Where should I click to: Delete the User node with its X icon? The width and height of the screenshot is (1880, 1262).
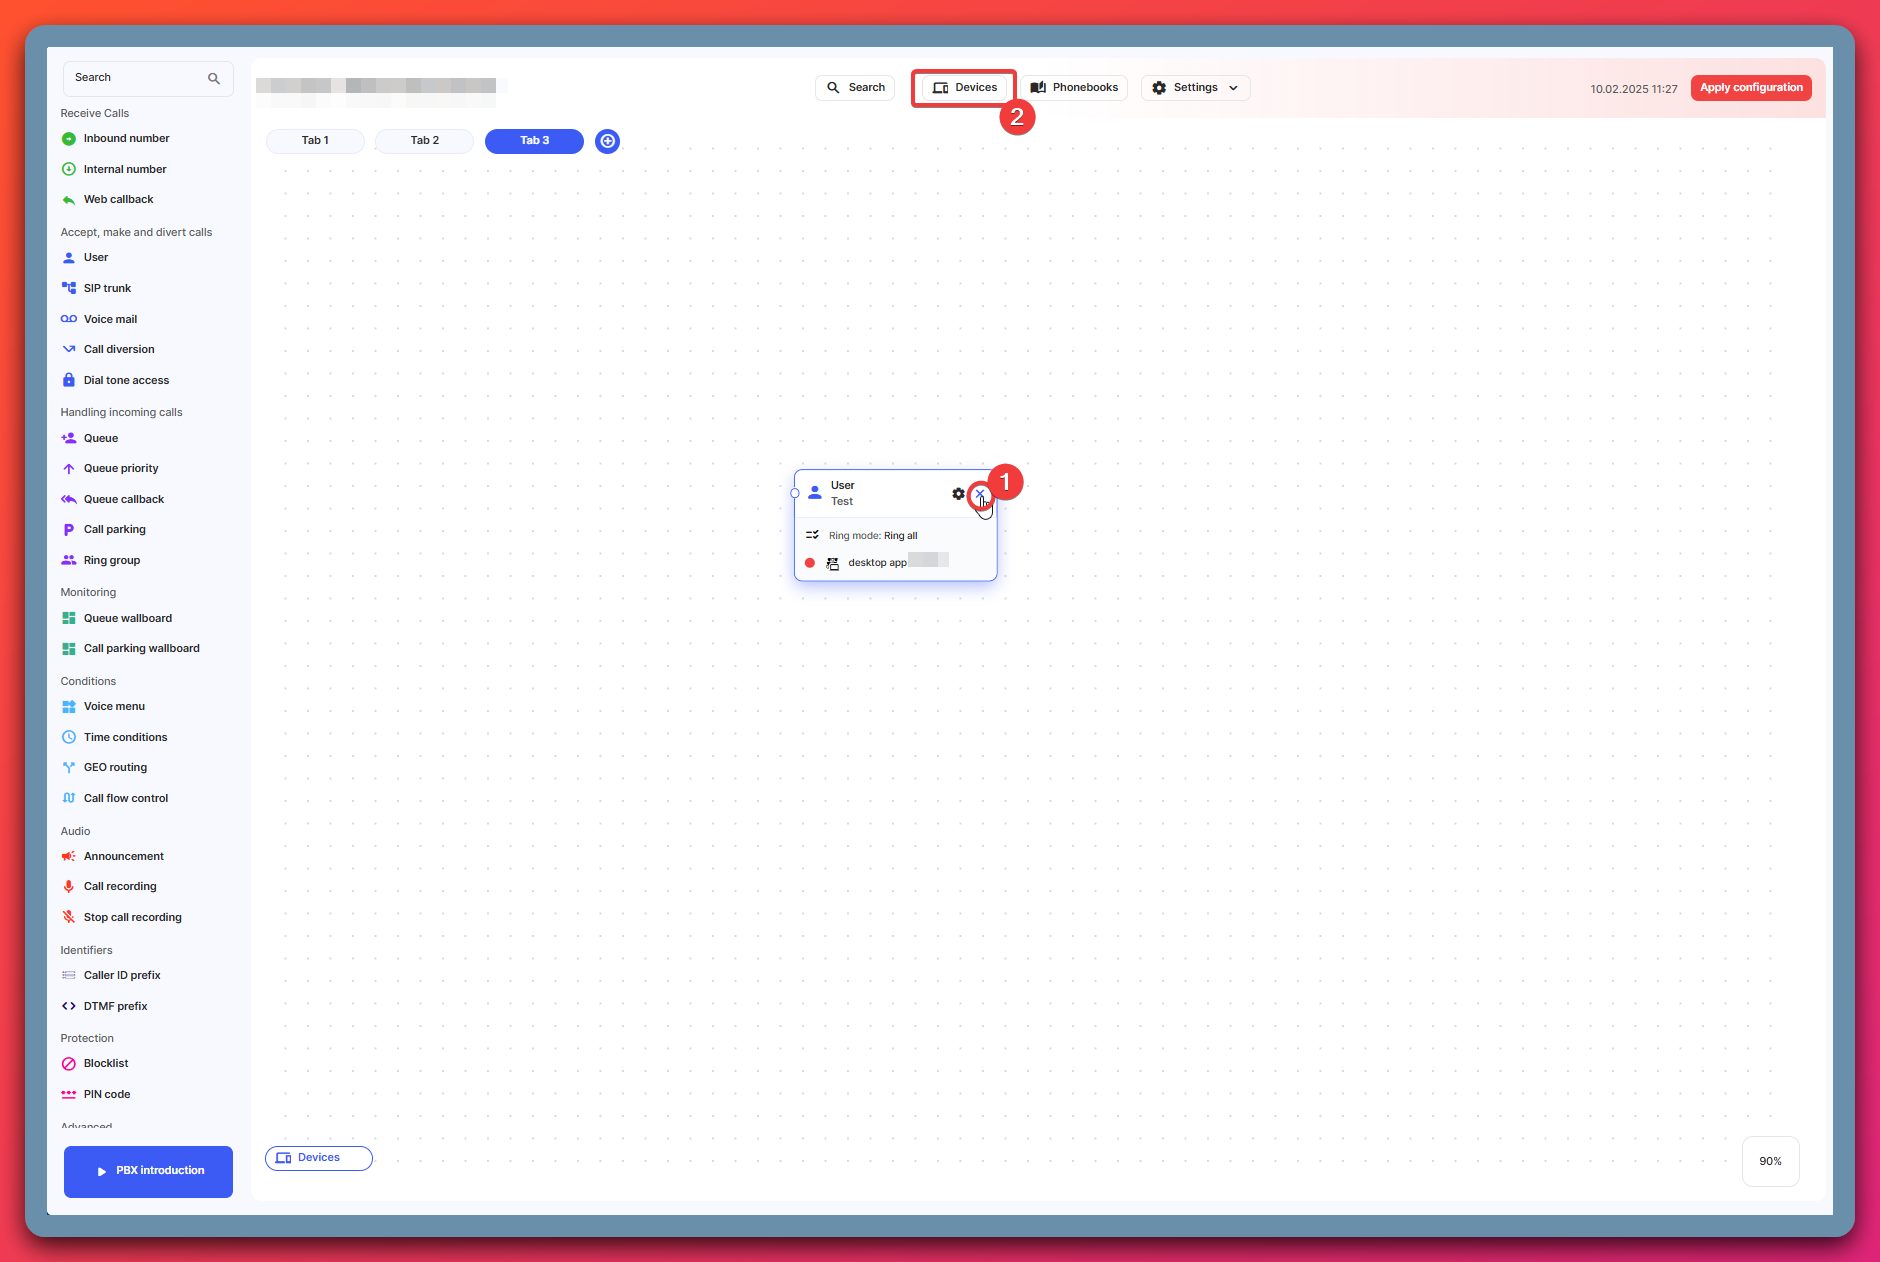pos(979,494)
